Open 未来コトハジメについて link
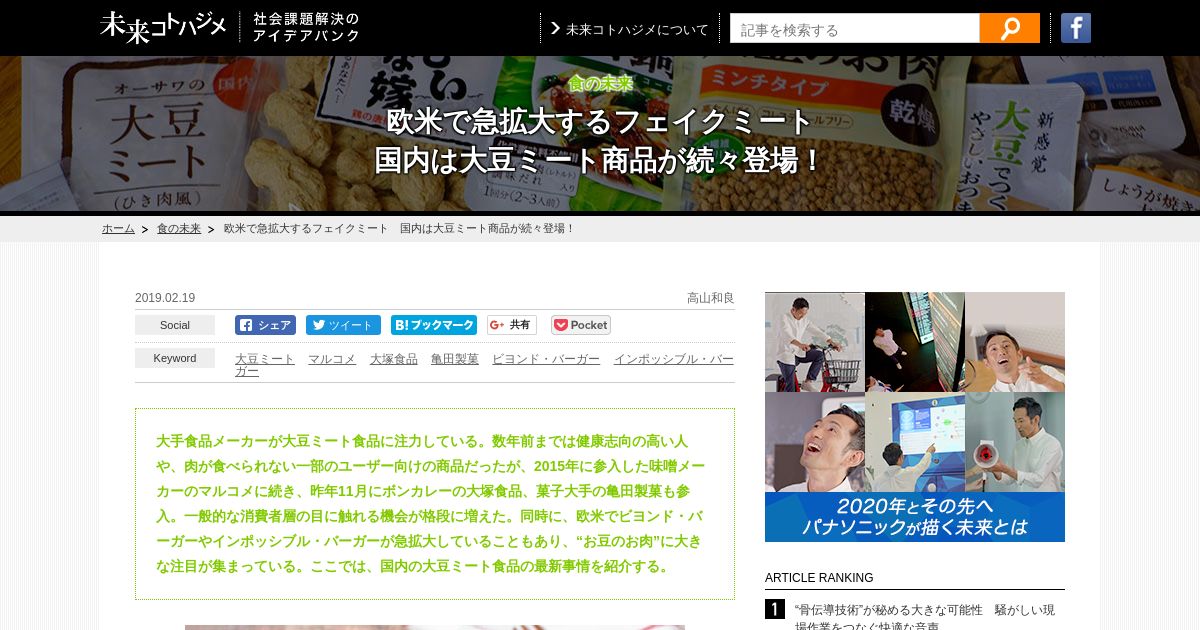The image size is (1200, 630). (x=630, y=29)
